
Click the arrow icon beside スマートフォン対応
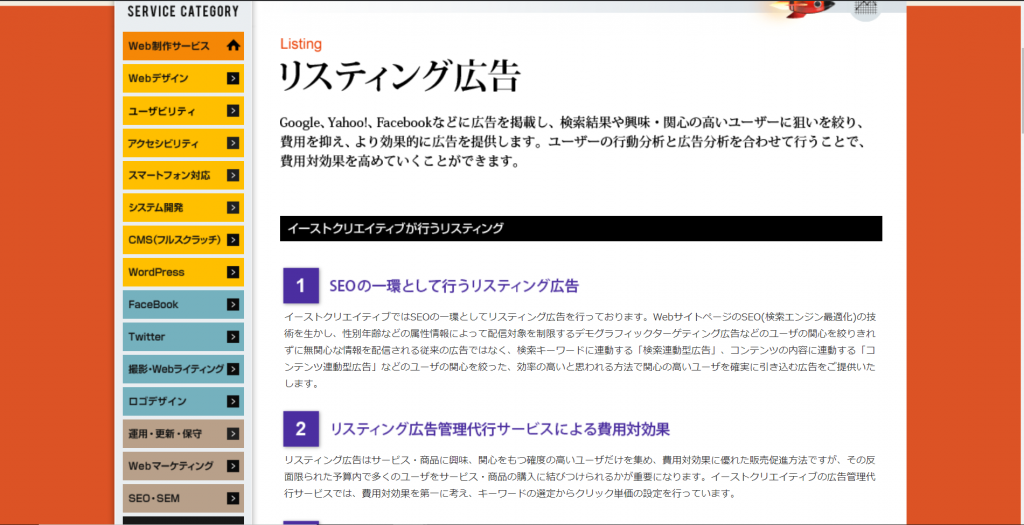[233, 176]
